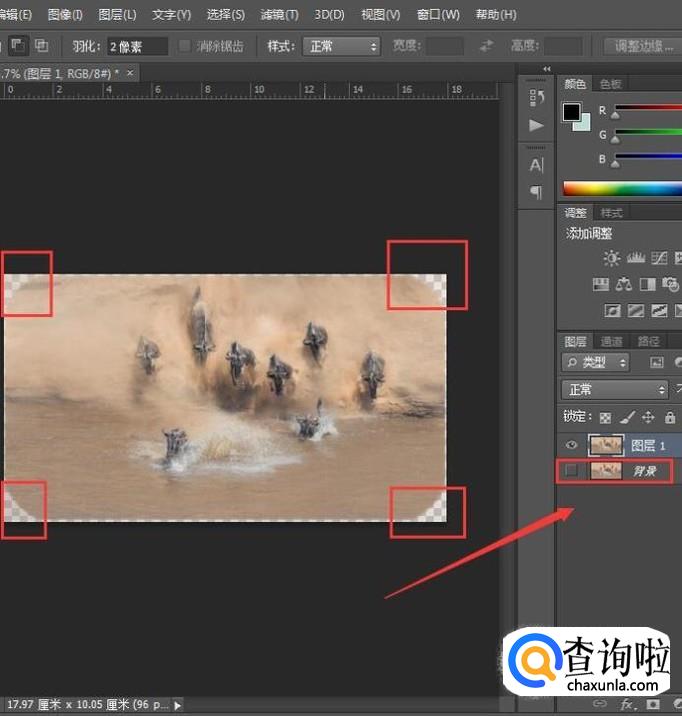
Task: Open the layer filter 类型 dropdown
Action: click(x=596, y=362)
